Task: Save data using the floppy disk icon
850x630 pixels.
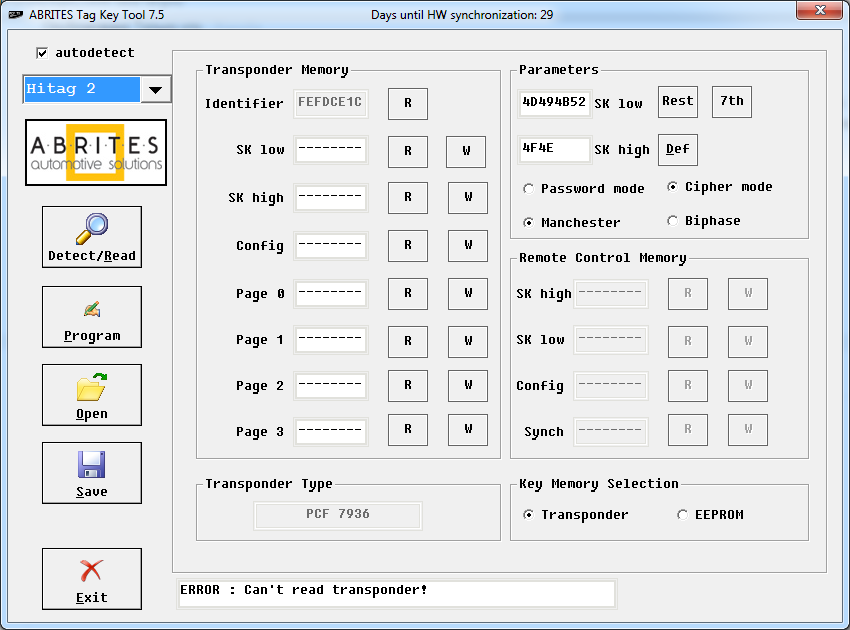Action: pos(92,473)
